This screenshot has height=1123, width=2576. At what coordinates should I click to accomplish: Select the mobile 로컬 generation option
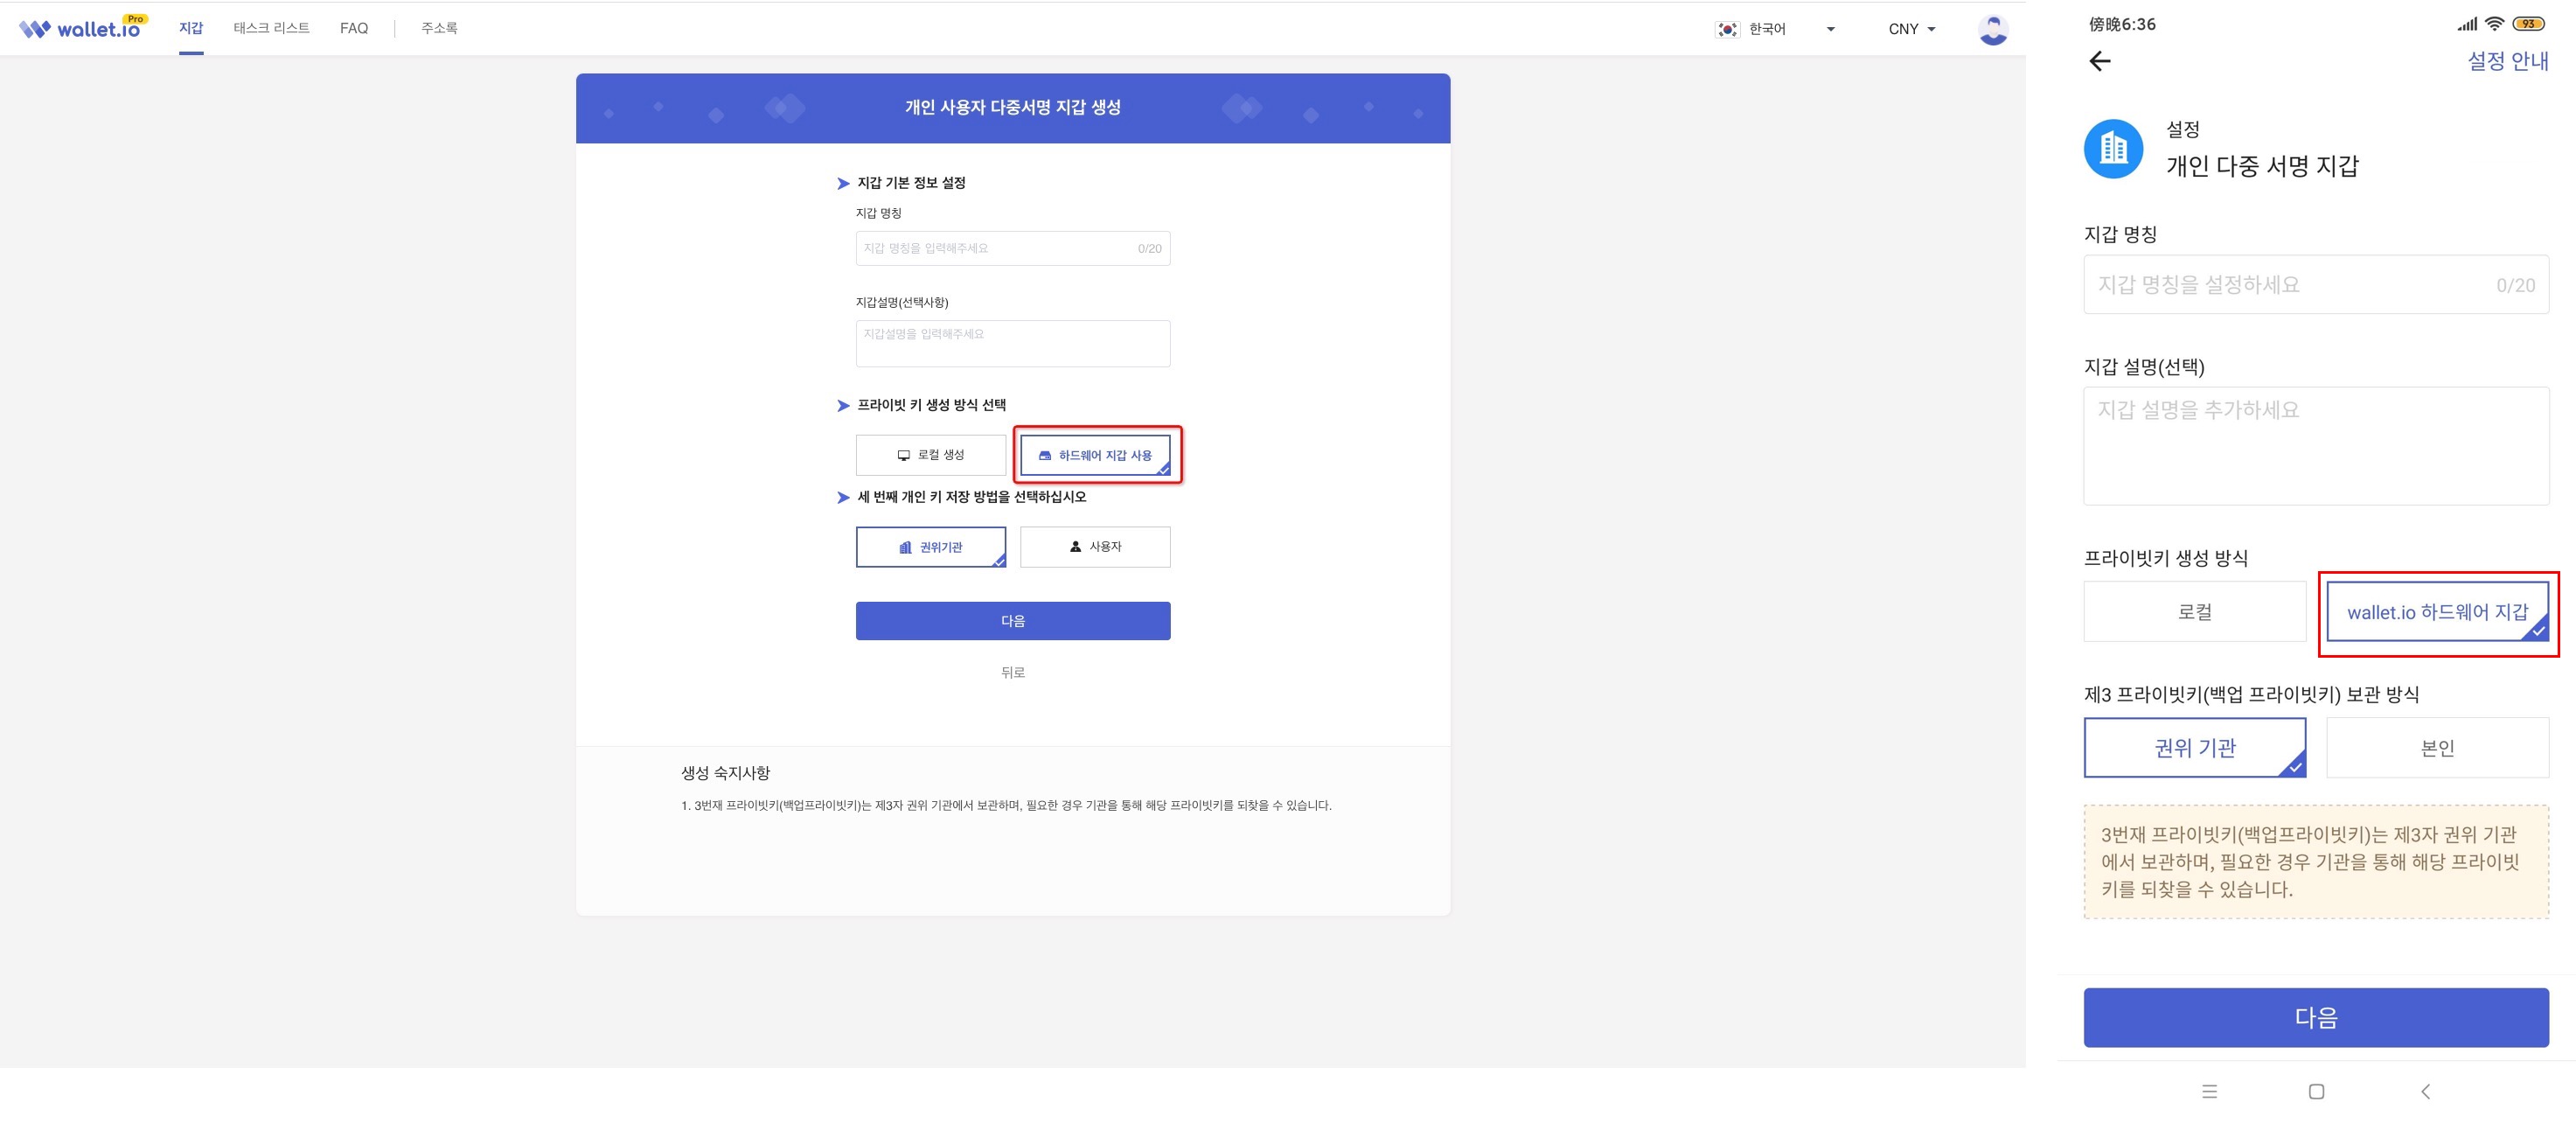tap(2194, 612)
